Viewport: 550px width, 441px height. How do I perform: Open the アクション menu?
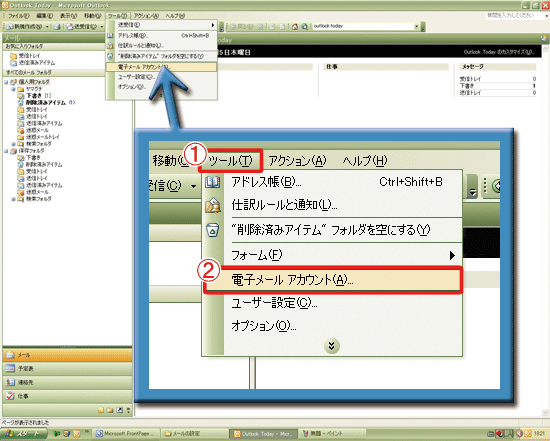146,16
